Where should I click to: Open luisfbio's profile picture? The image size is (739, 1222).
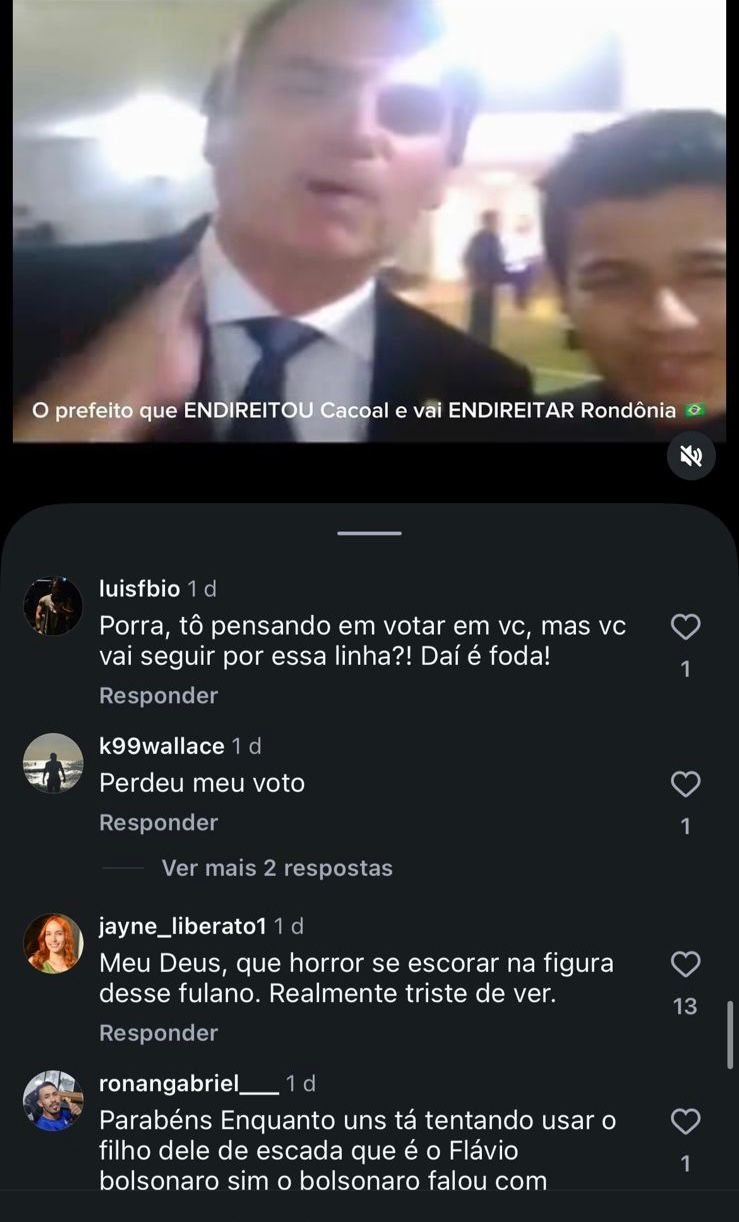point(53,606)
